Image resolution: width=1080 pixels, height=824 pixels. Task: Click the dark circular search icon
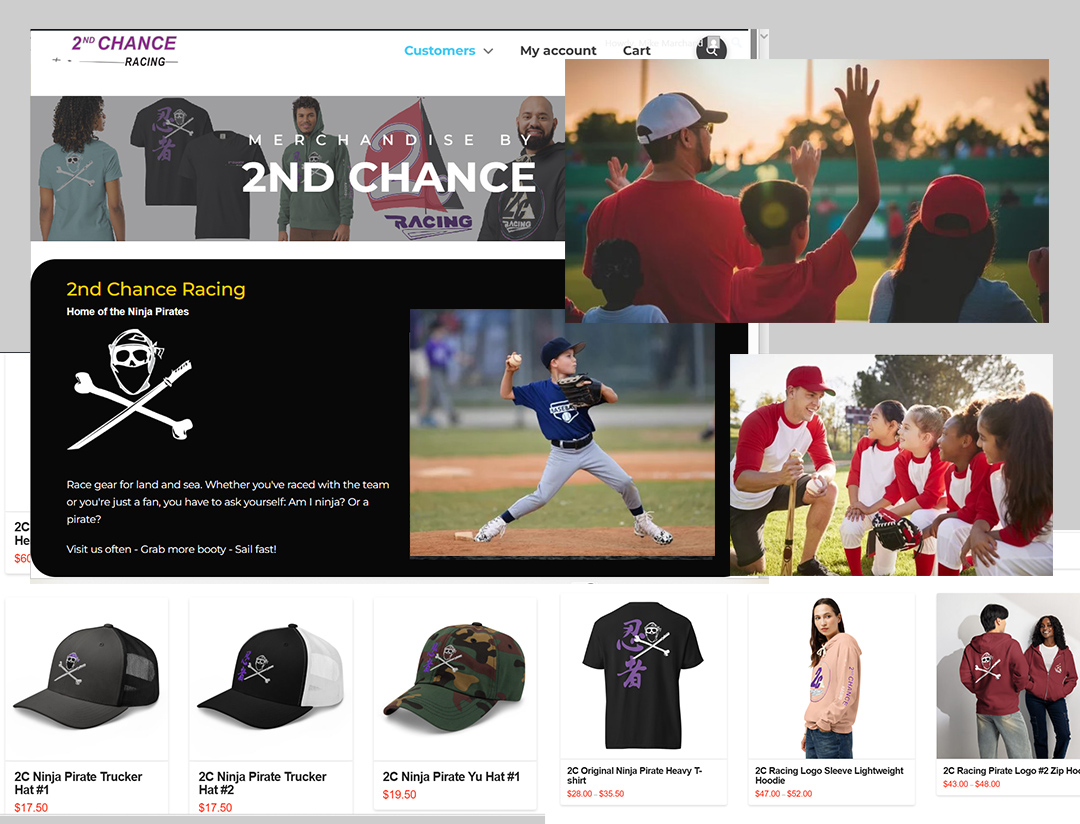pos(712,50)
